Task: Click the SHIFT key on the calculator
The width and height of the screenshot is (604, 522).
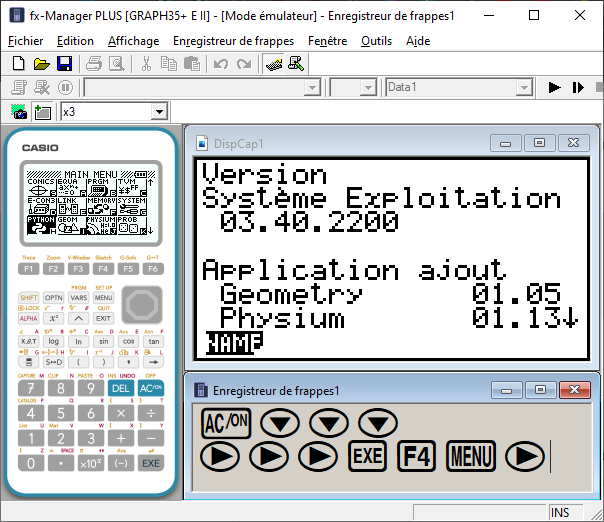Action: click(29, 297)
